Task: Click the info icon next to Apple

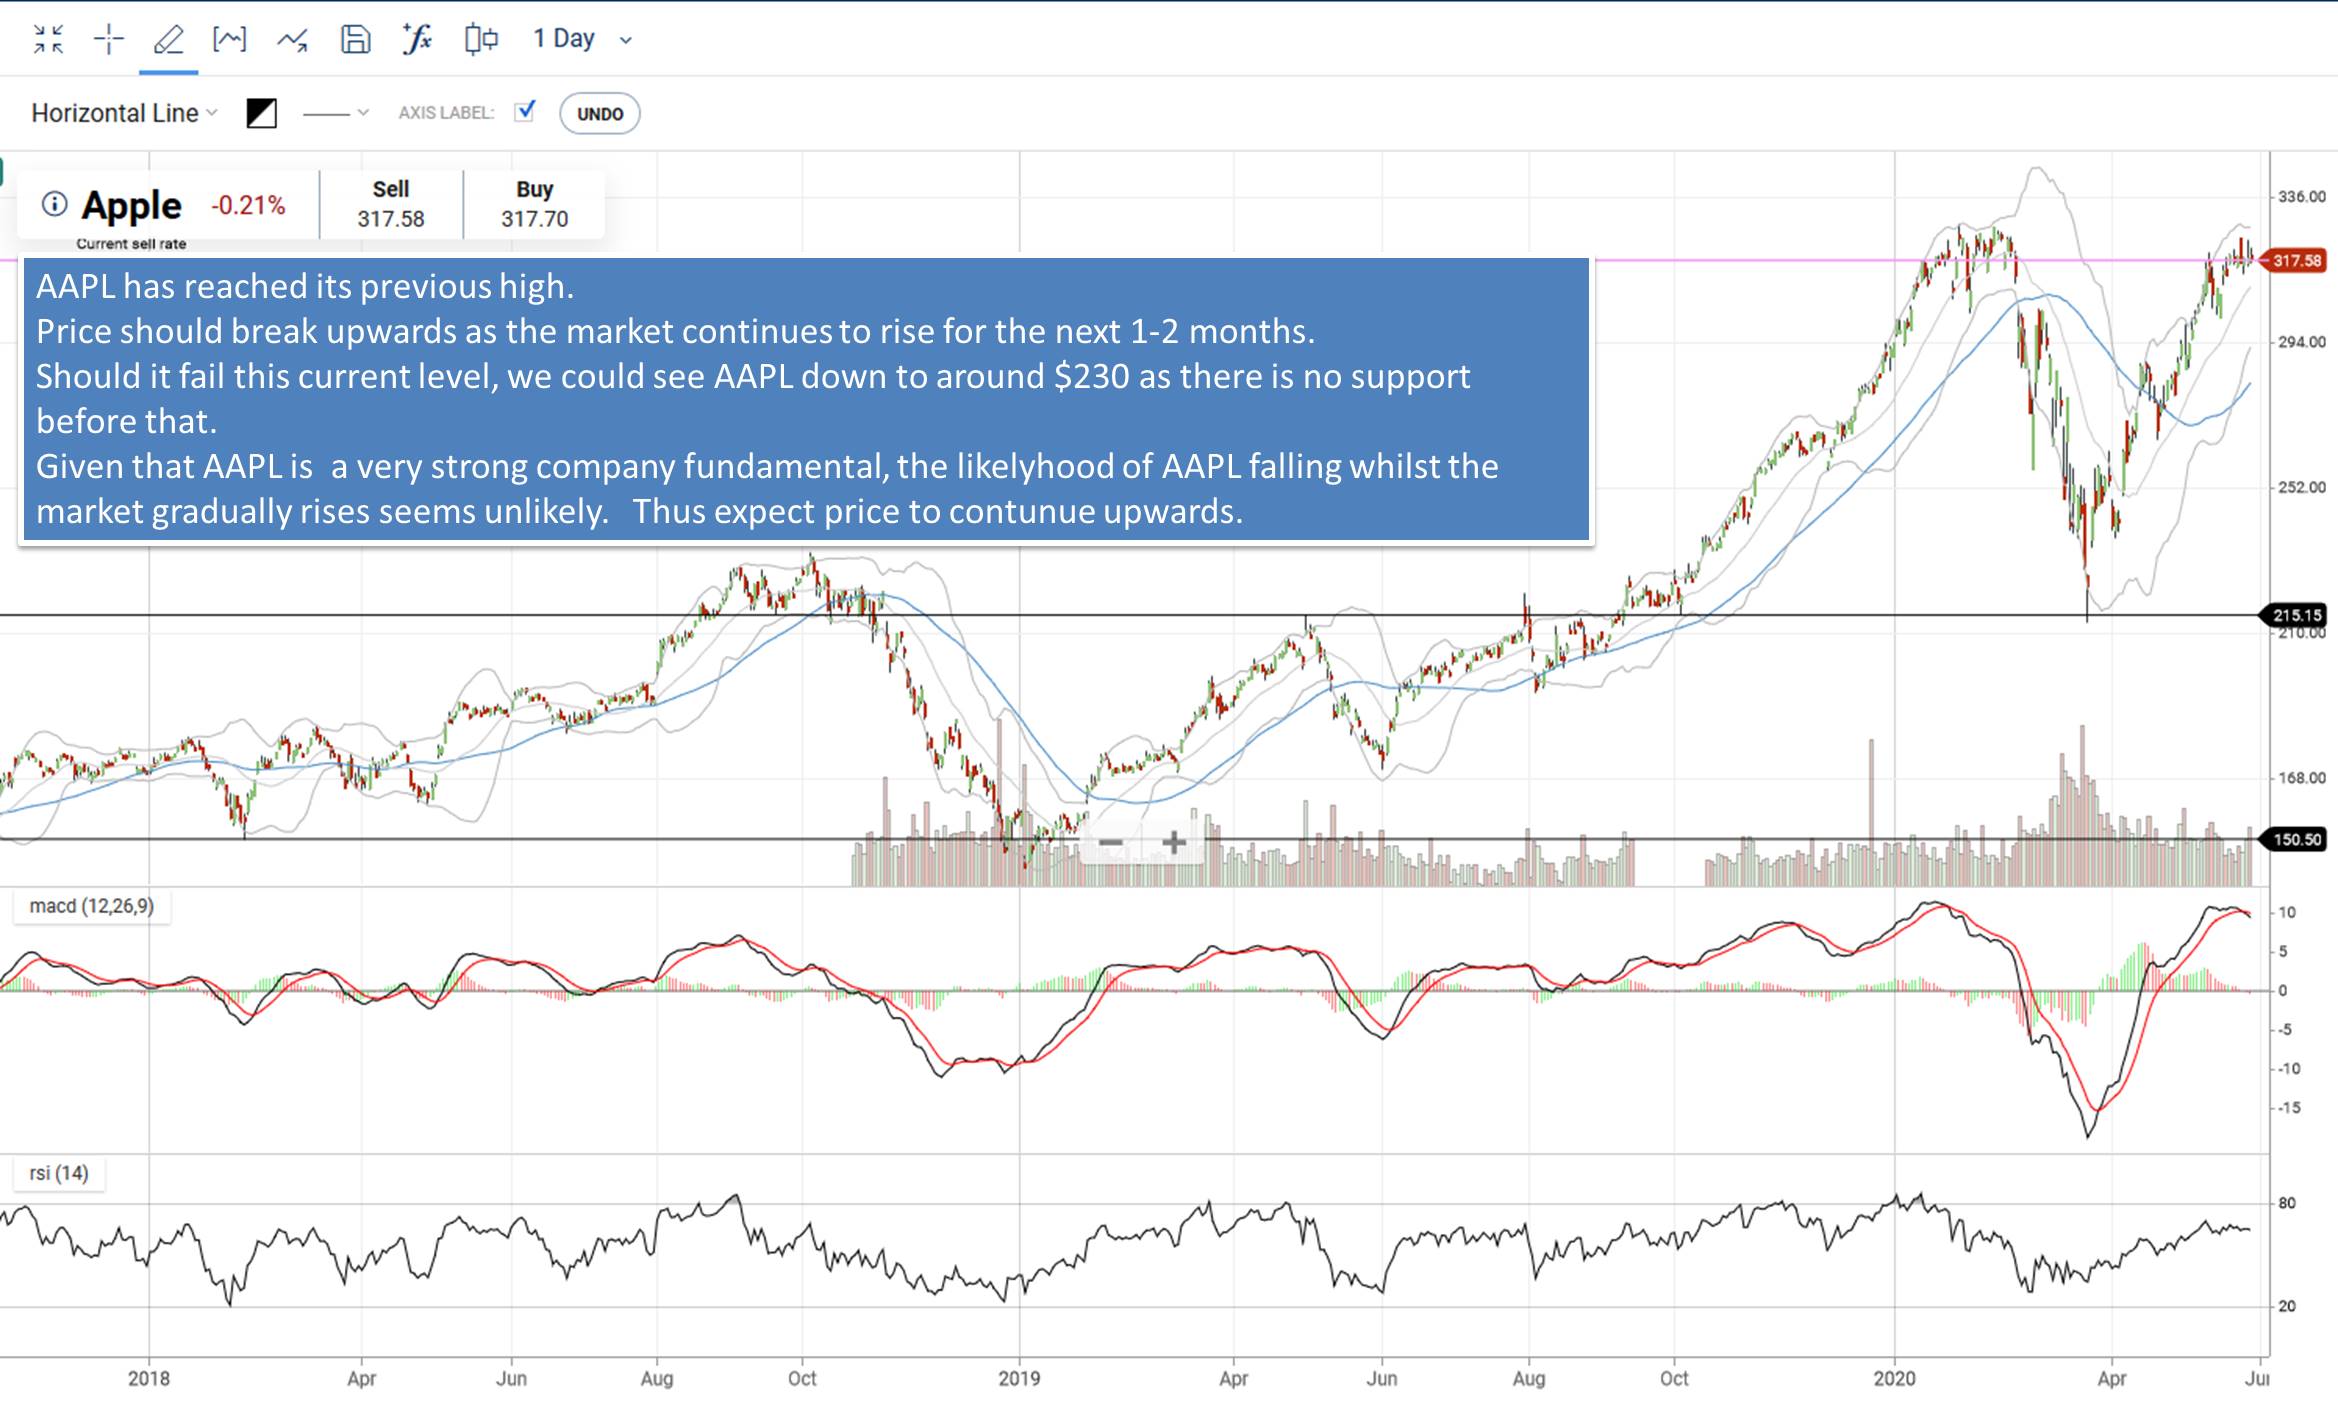Action: (53, 204)
